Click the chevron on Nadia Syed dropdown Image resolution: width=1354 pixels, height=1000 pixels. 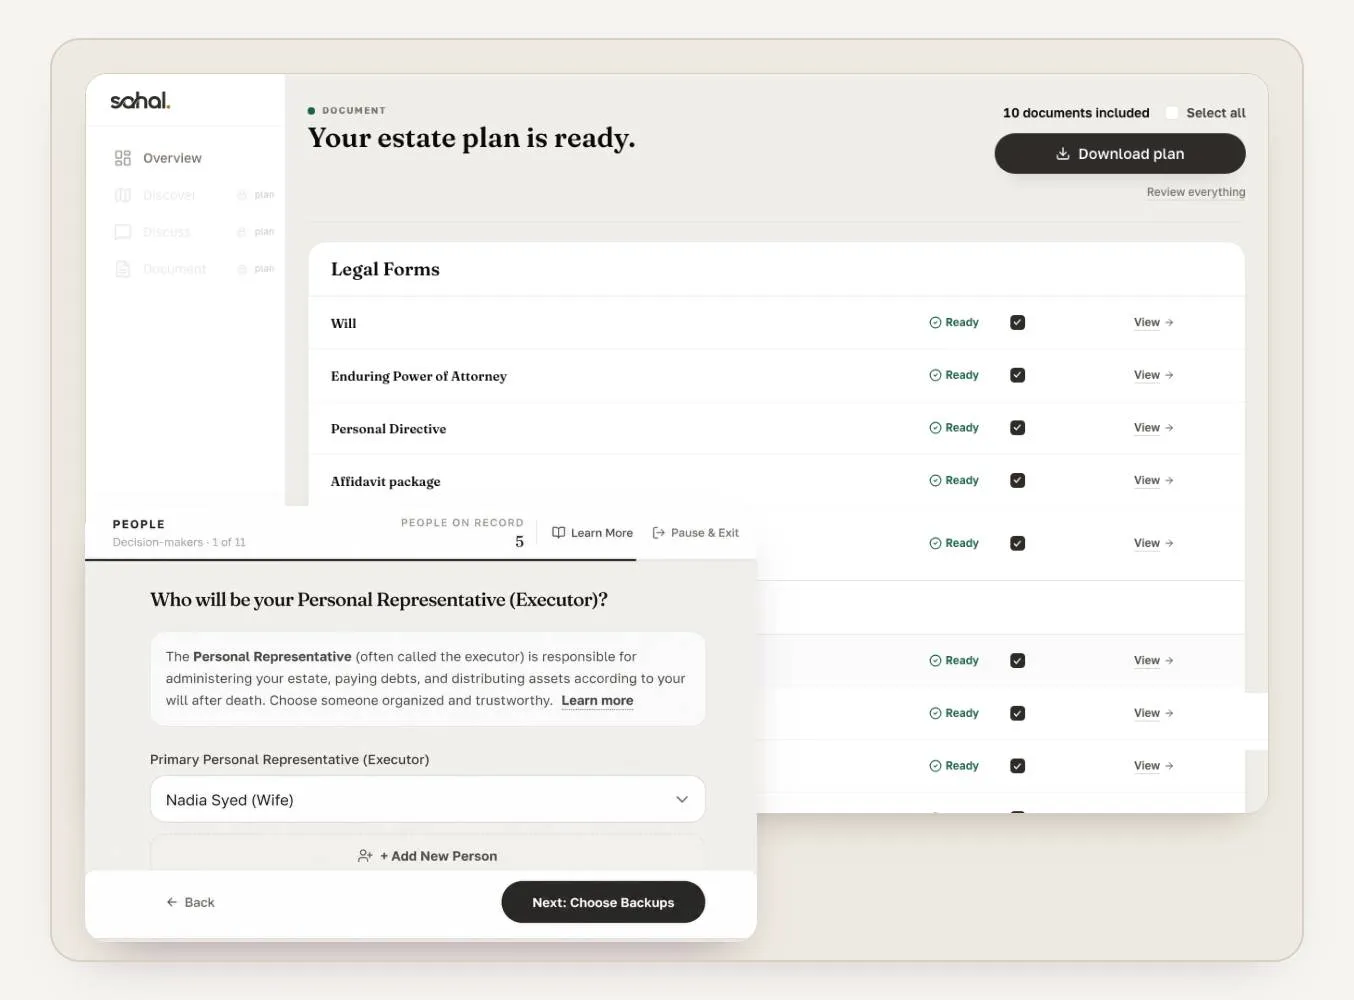(x=682, y=799)
